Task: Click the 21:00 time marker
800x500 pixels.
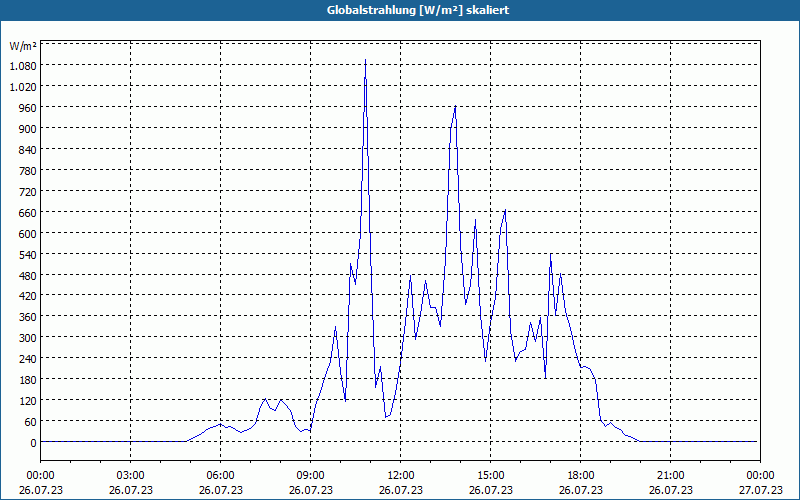Action: pos(670,476)
